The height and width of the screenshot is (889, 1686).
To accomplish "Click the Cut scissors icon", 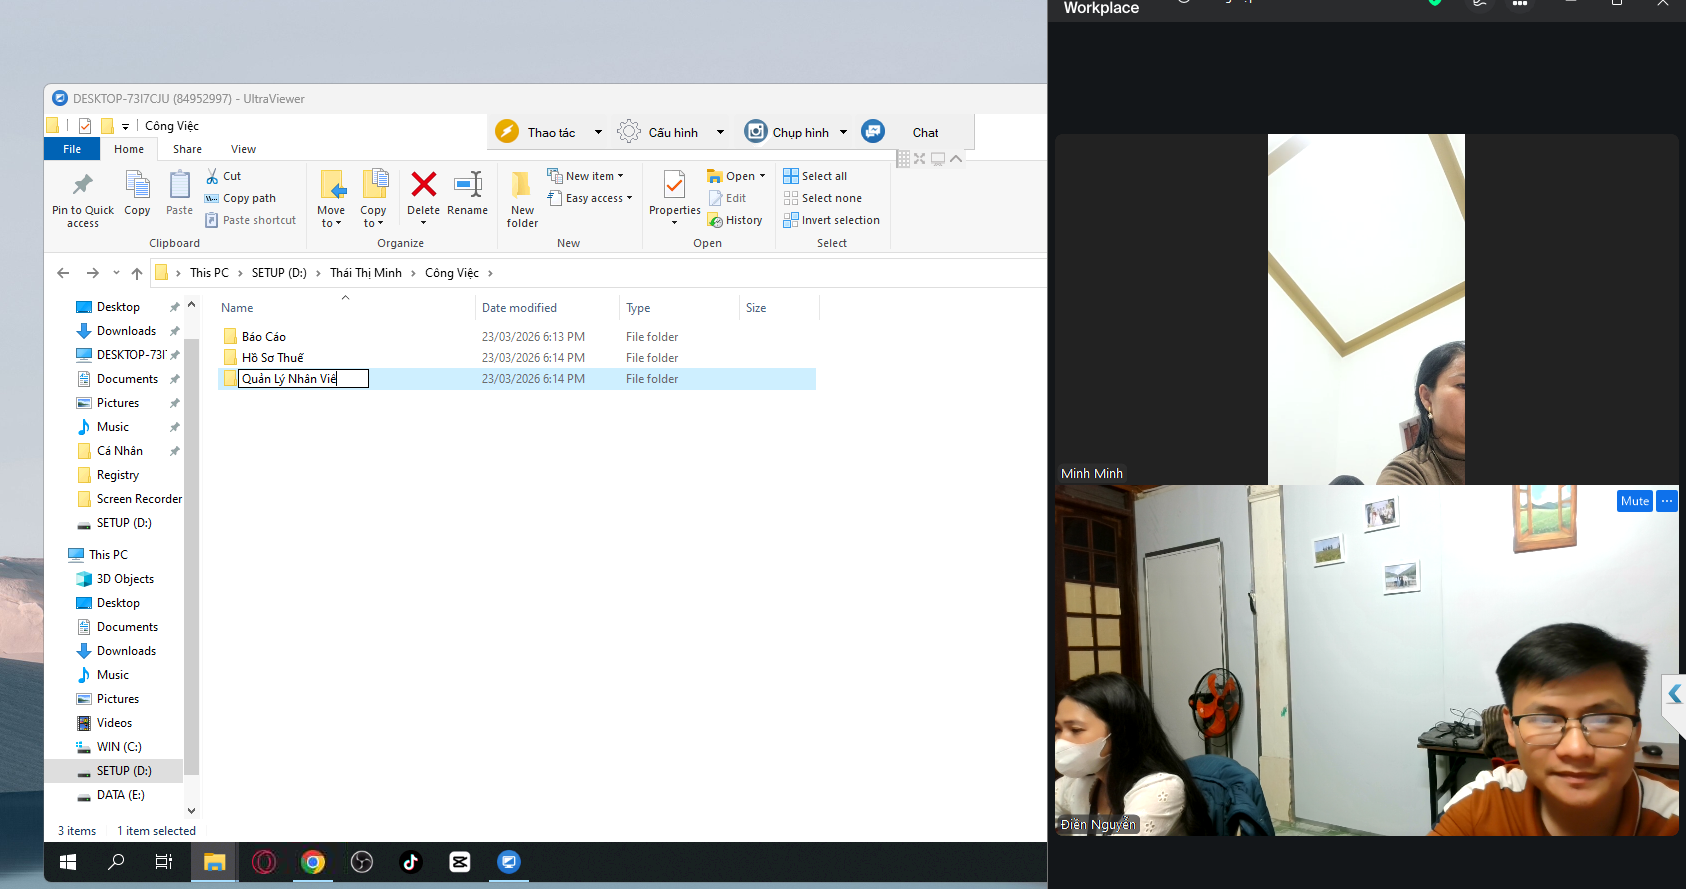I will [x=212, y=176].
